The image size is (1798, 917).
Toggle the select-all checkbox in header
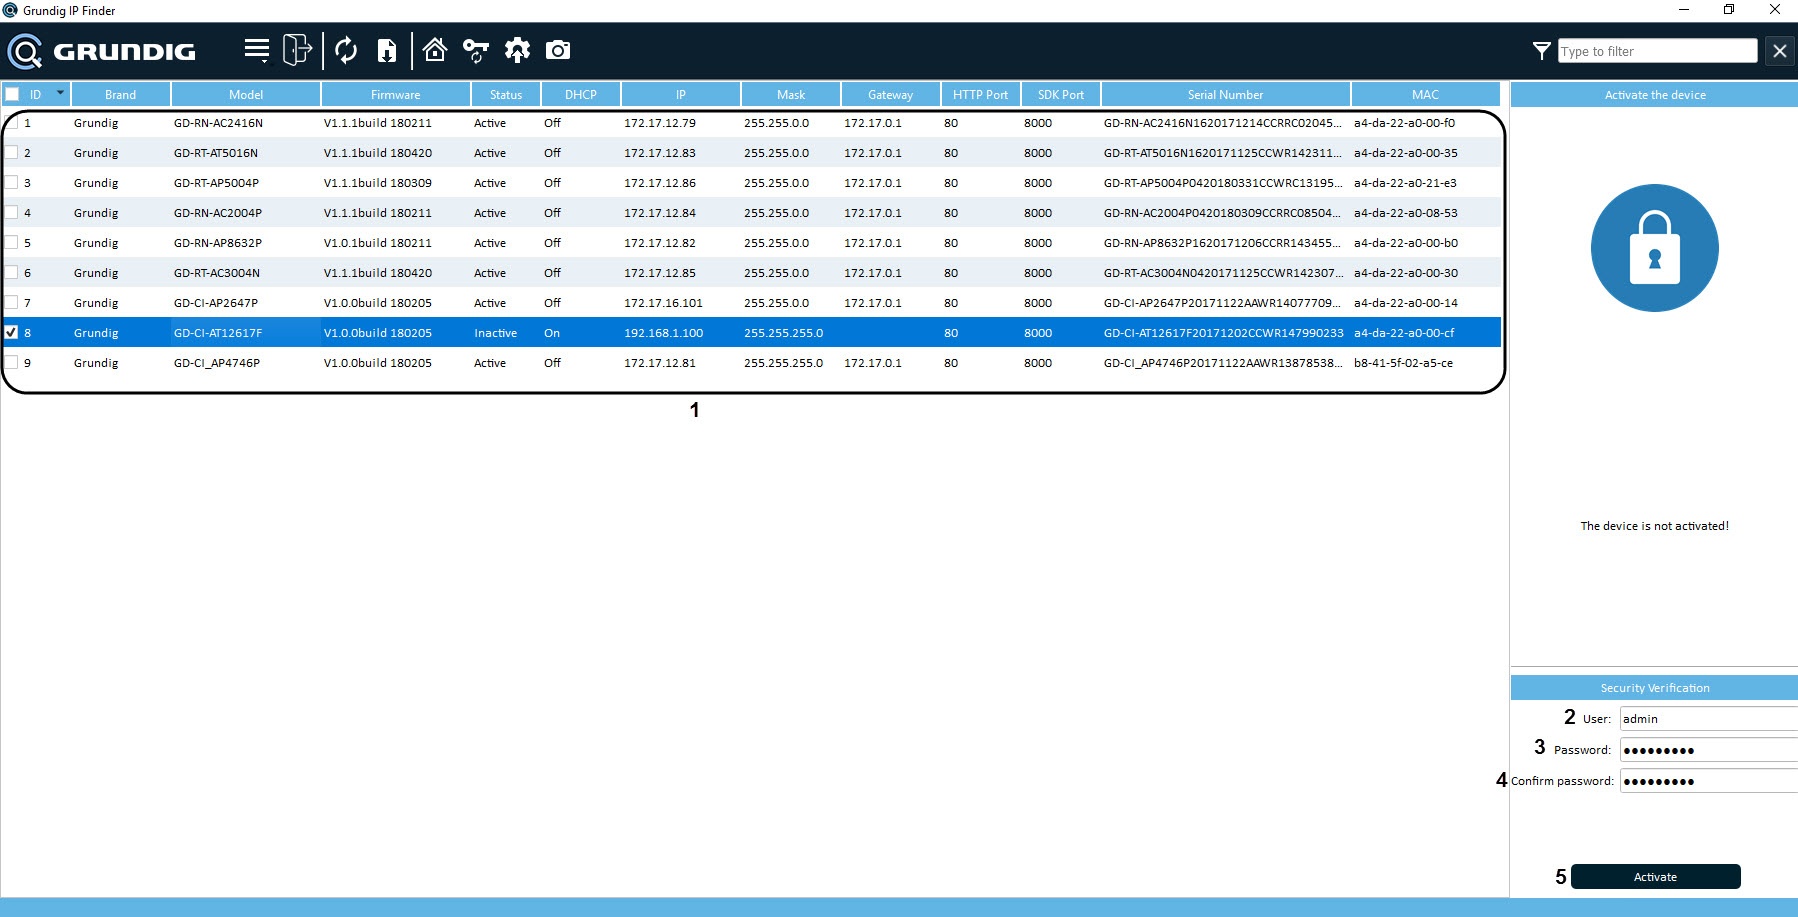click(x=12, y=94)
